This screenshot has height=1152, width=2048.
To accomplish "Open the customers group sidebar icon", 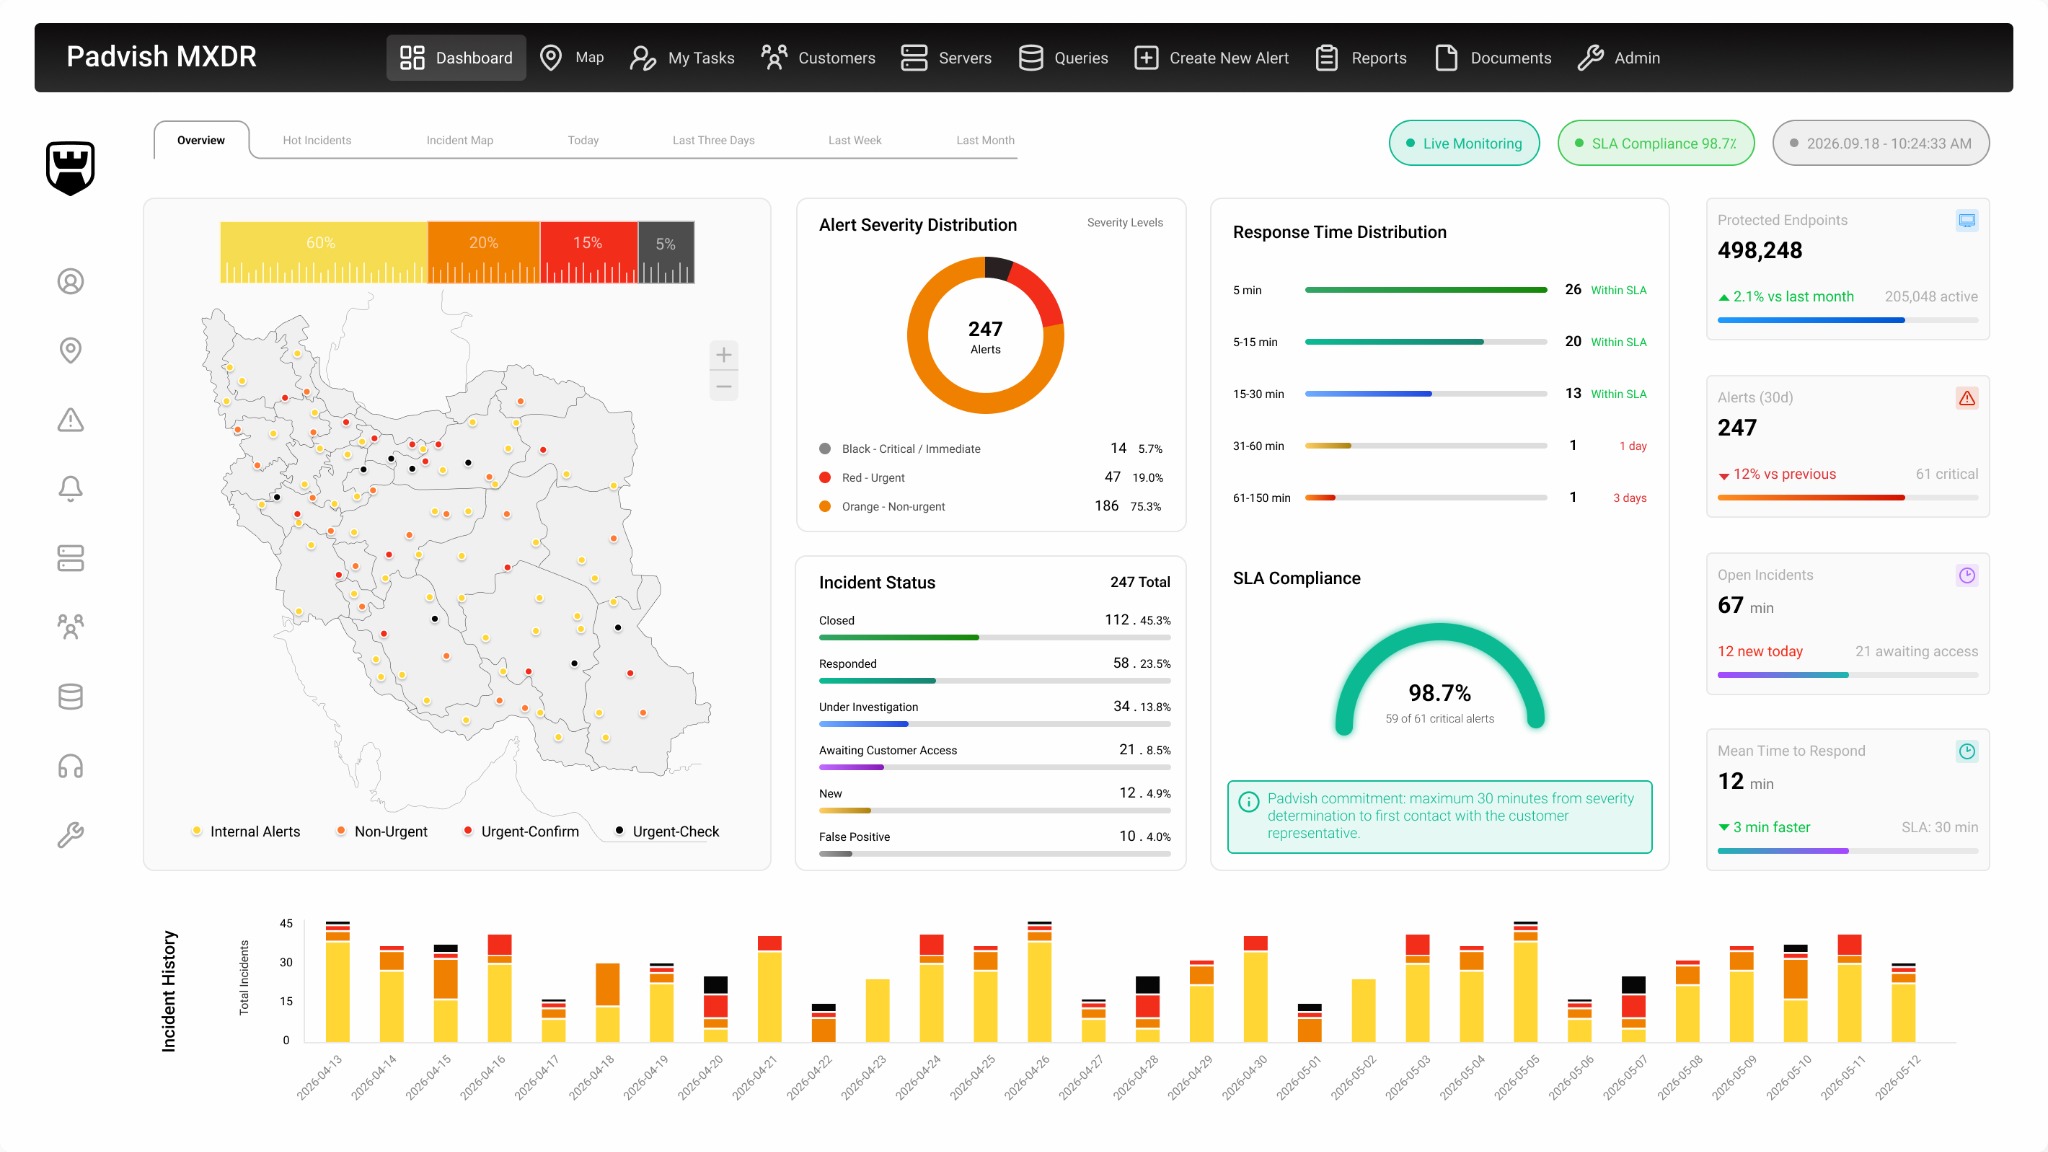I will (70, 627).
